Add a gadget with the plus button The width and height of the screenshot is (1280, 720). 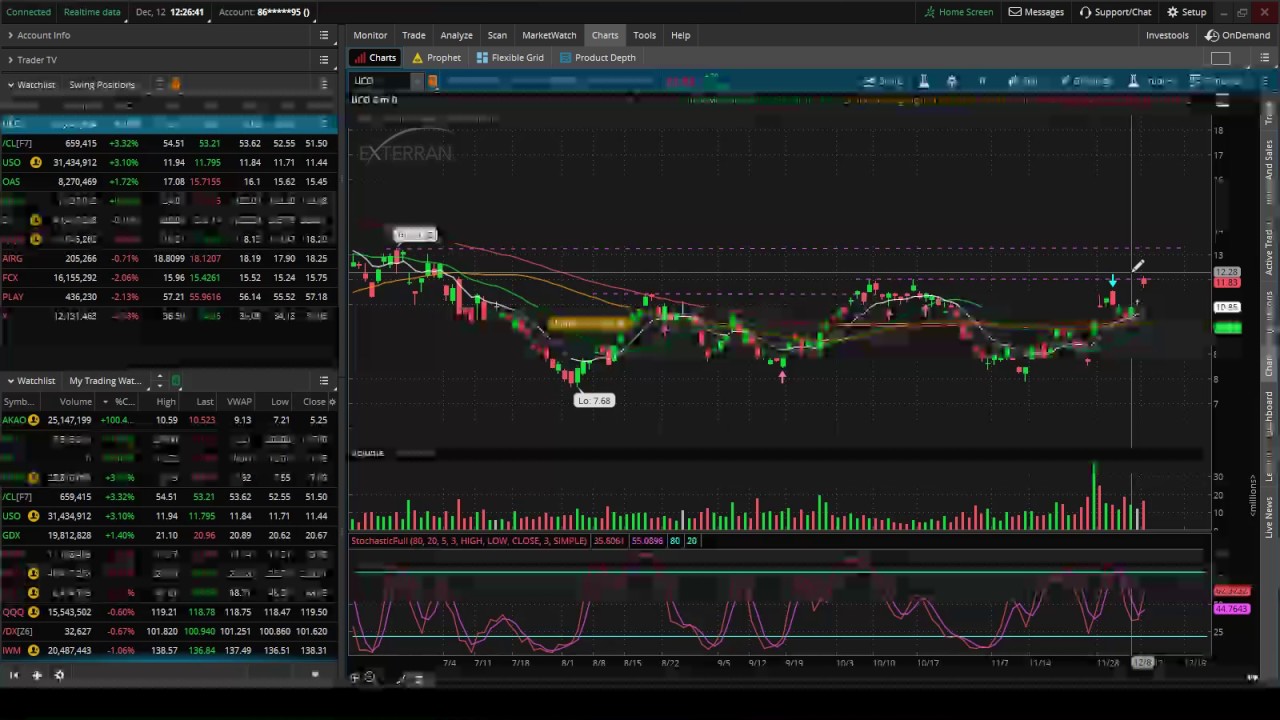pyautogui.click(x=36, y=676)
